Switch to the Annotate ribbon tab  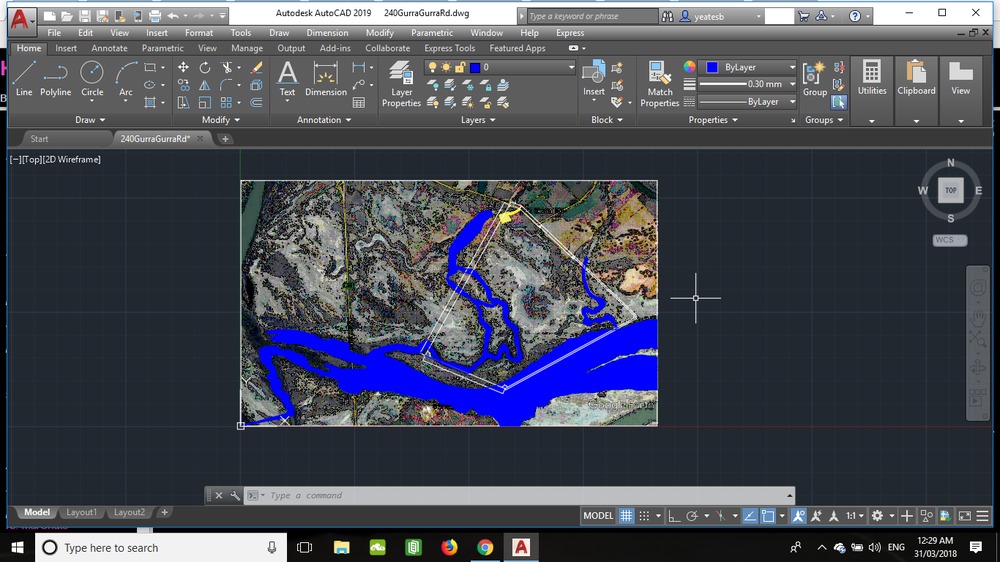[109, 48]
